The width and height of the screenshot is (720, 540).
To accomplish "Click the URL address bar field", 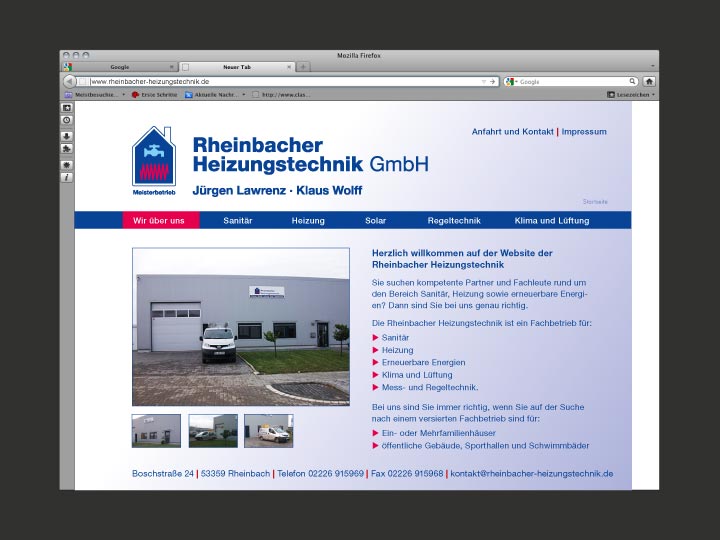I will (x=285, y=82).
